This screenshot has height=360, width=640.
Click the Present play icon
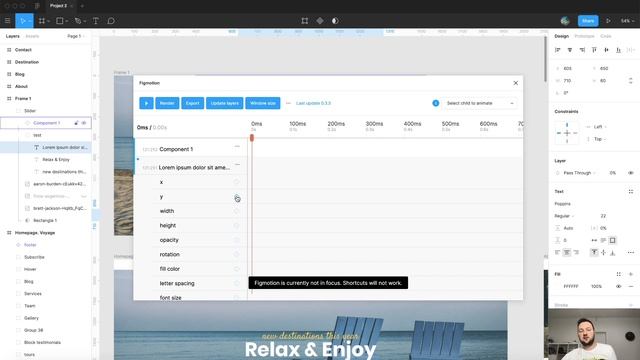pyautogui.click(x=608, y=21)
